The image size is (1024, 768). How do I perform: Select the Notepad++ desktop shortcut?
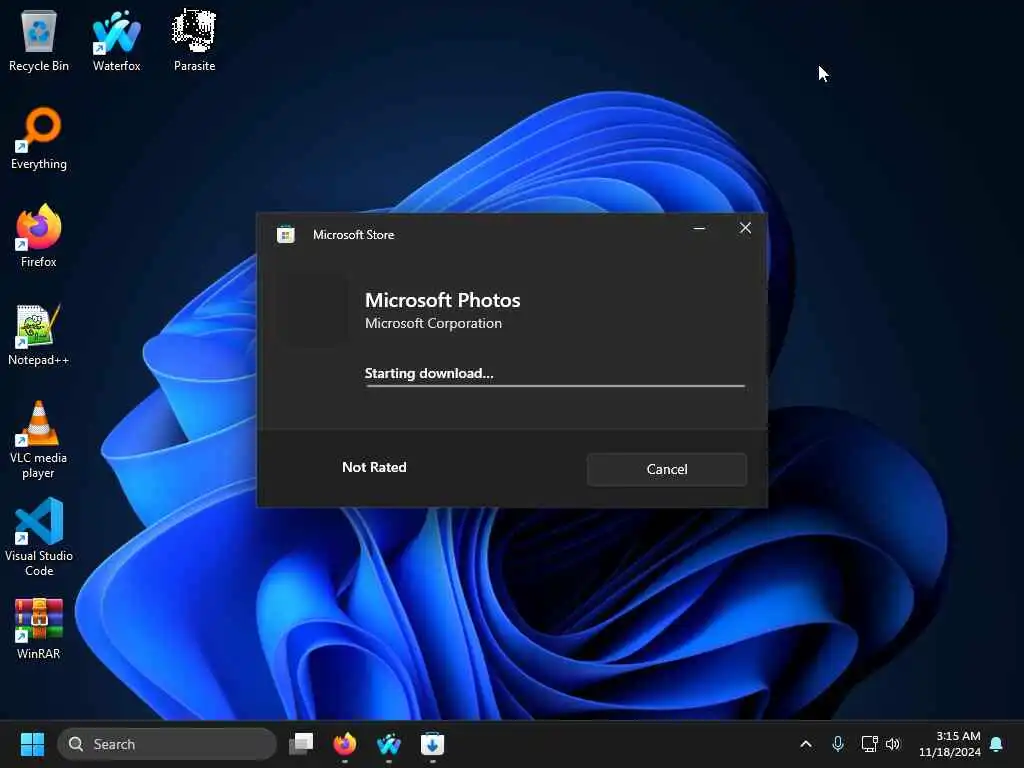point(39,334)
